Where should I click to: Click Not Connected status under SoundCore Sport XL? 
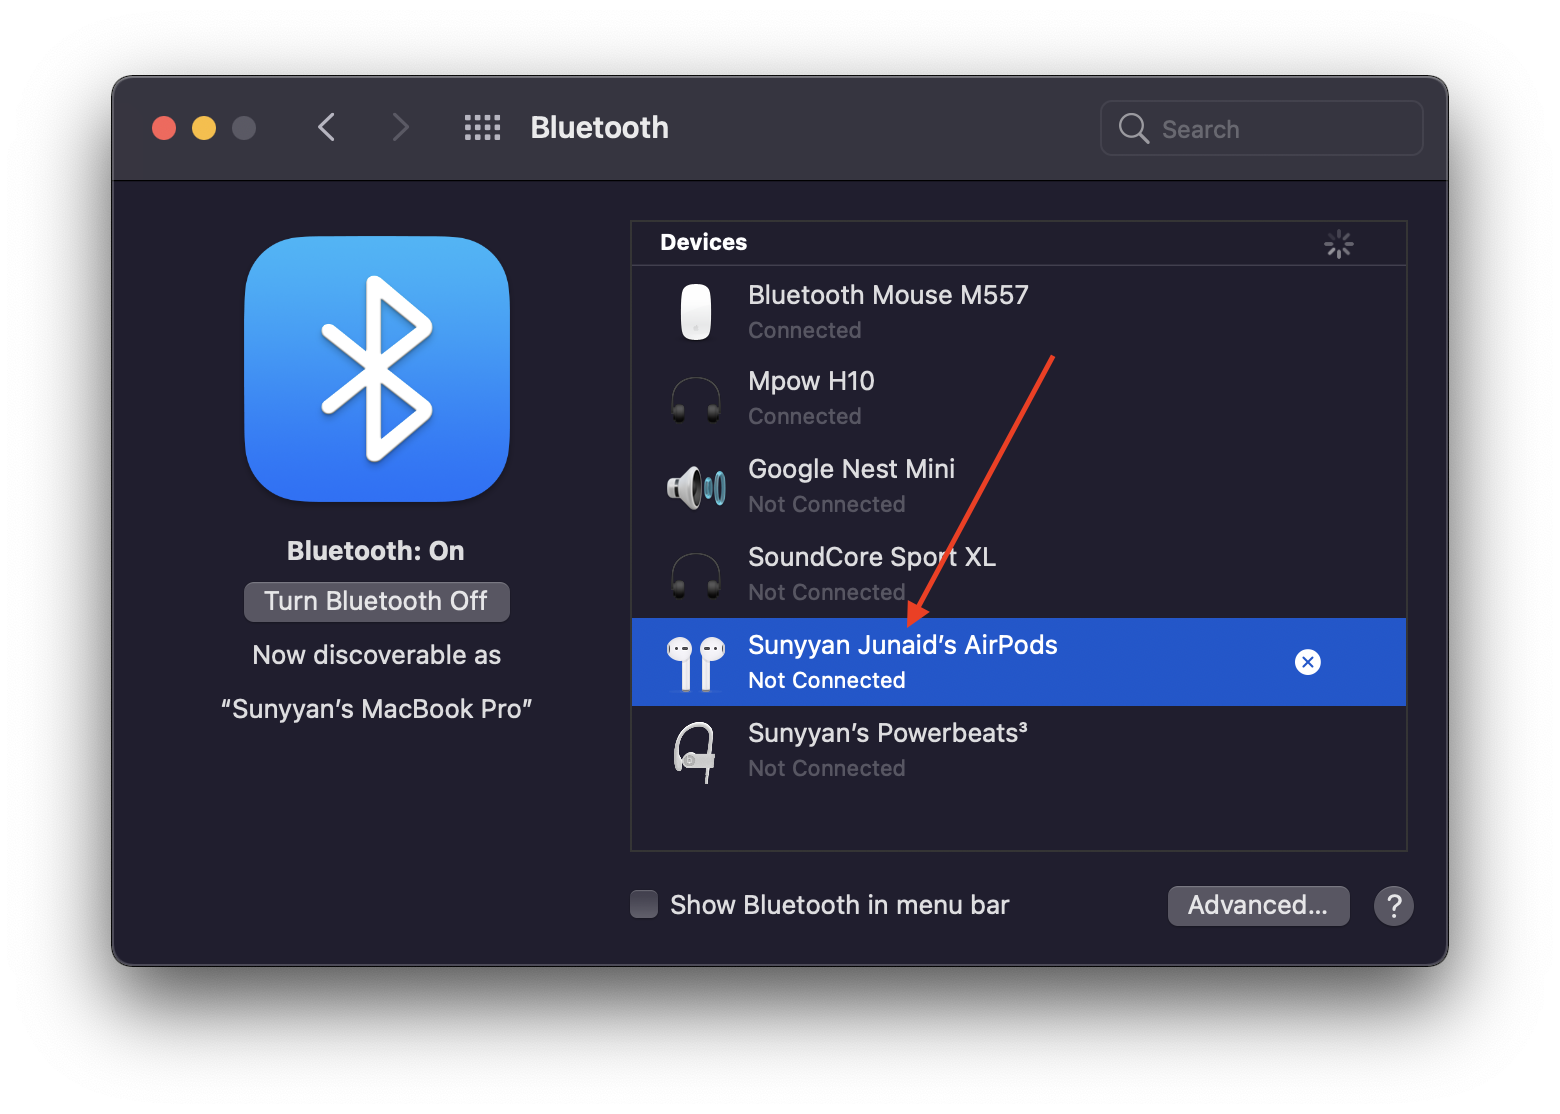827,592
